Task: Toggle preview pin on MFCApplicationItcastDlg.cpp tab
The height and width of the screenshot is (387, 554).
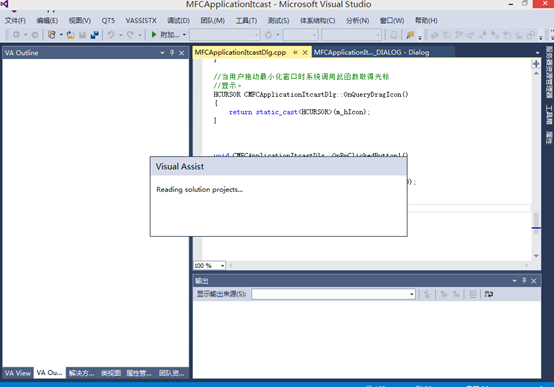Action: [x=295, y=52]
